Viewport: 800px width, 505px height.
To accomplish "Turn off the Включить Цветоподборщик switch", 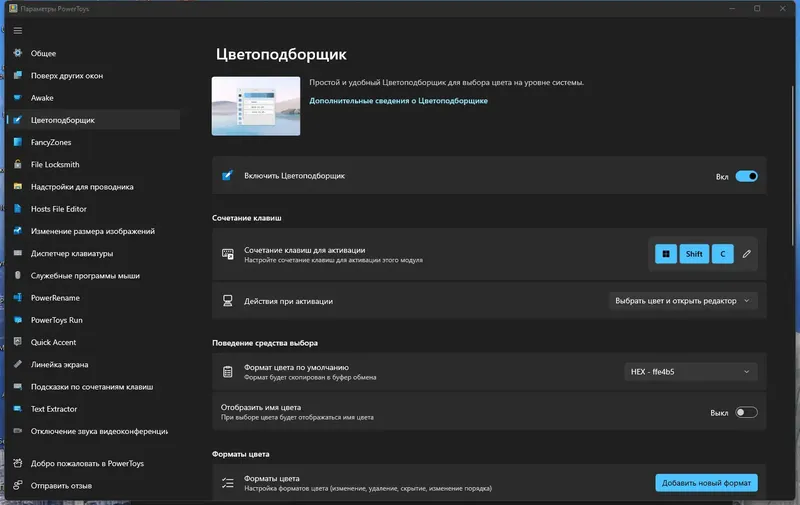I will [746, 176].
